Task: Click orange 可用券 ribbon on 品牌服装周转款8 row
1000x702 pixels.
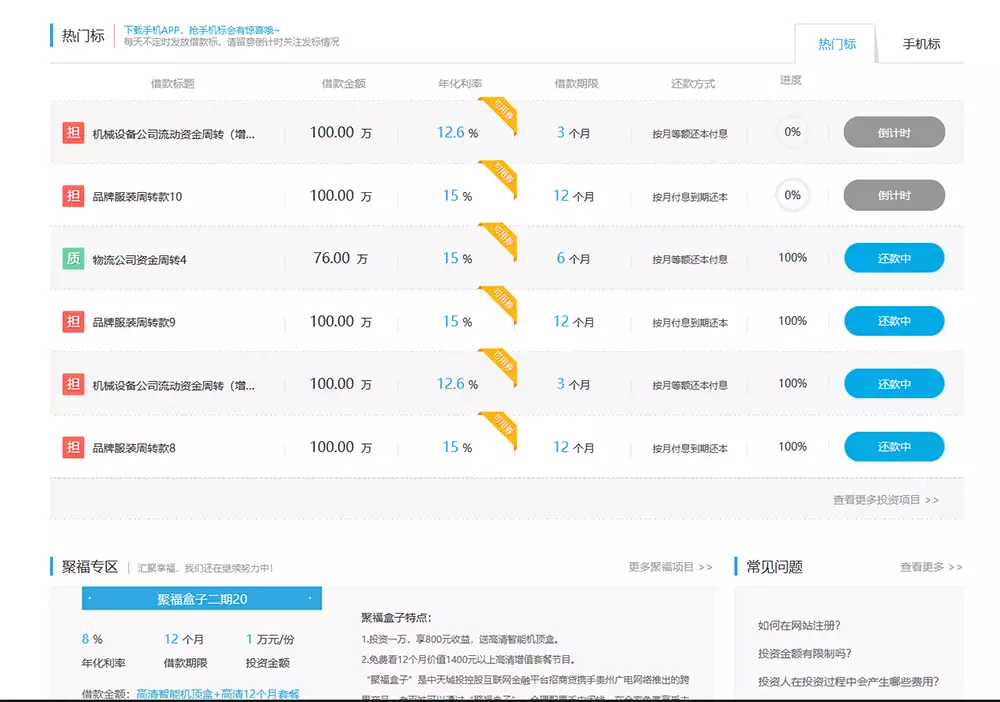Action: pyautogui.click(x=500, y=425)
